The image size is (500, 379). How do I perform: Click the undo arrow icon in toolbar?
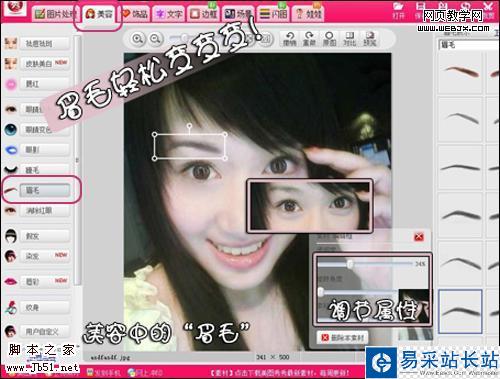[290, 39]
